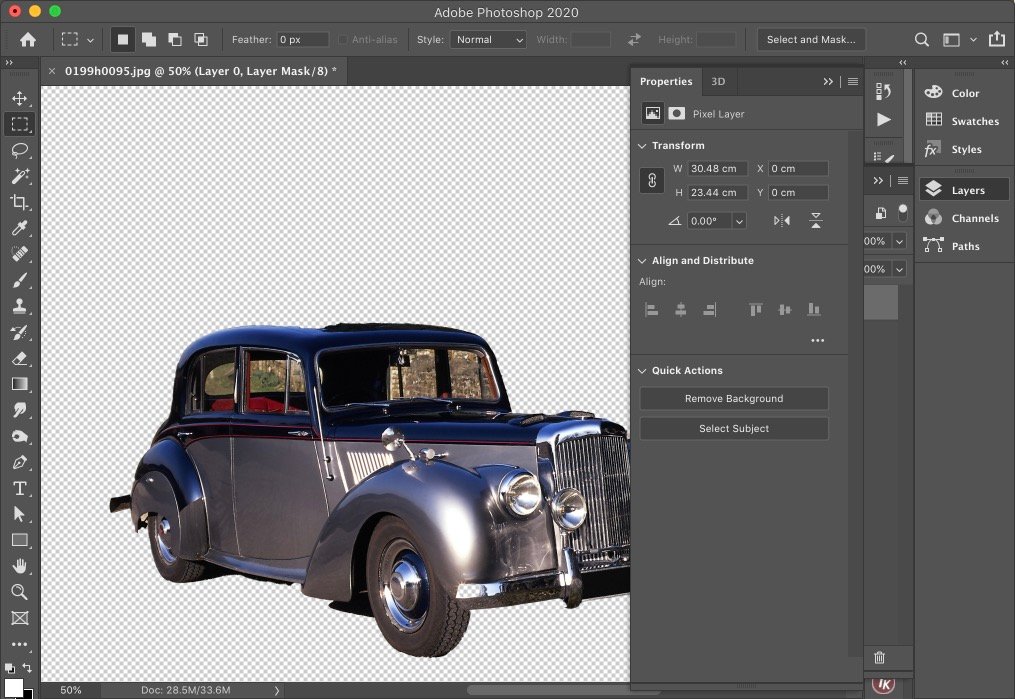The width and height of the screenshot is (1015, 699).
Task: Select the Clone Stamp tool
Action: (x=19, y=306)
